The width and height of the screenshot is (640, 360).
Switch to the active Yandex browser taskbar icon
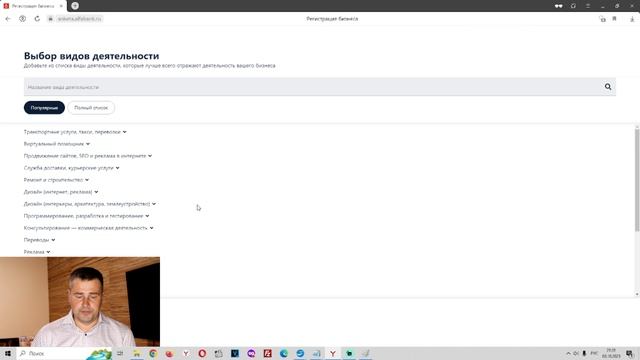pyautogui.click(x=333, y=353)
